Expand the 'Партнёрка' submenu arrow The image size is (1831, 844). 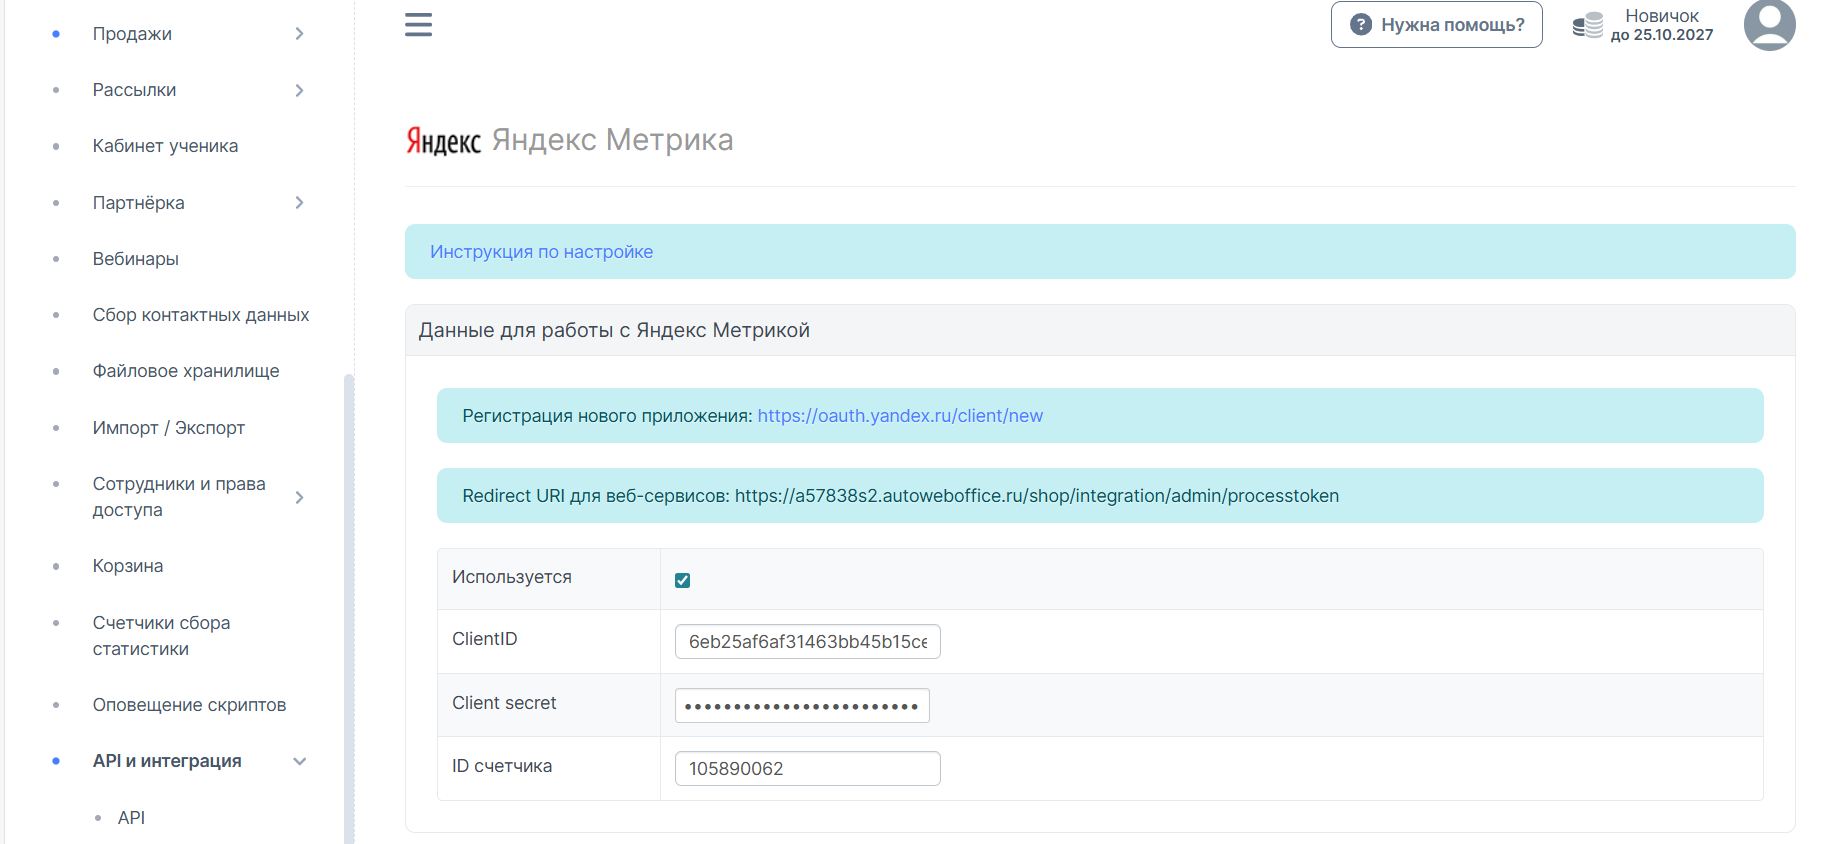tap(299, 203)
